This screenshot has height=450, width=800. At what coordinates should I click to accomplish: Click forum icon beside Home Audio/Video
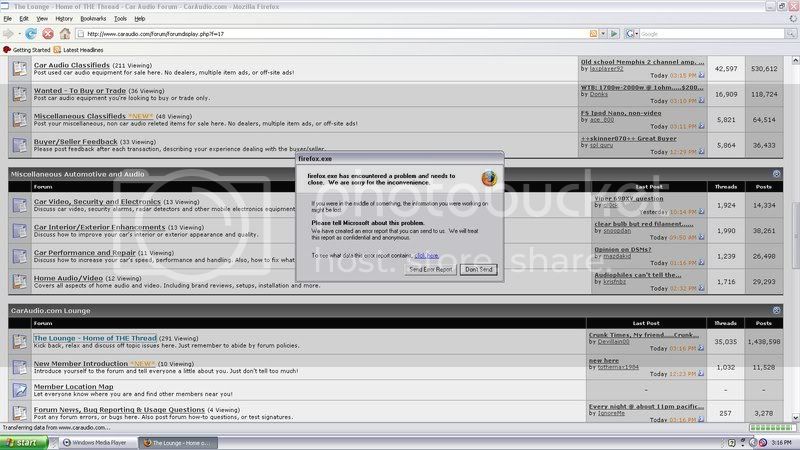20,282
